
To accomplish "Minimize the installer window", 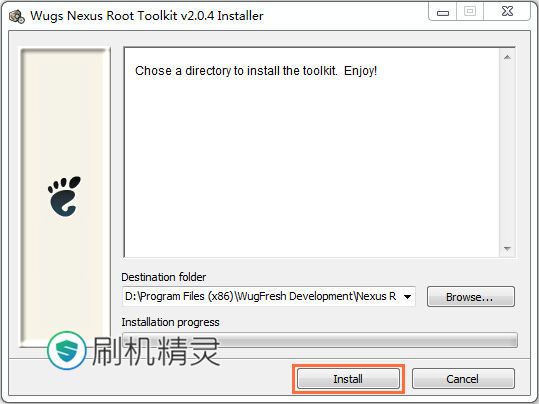I will pyautogui.click(x=443, y=13).
